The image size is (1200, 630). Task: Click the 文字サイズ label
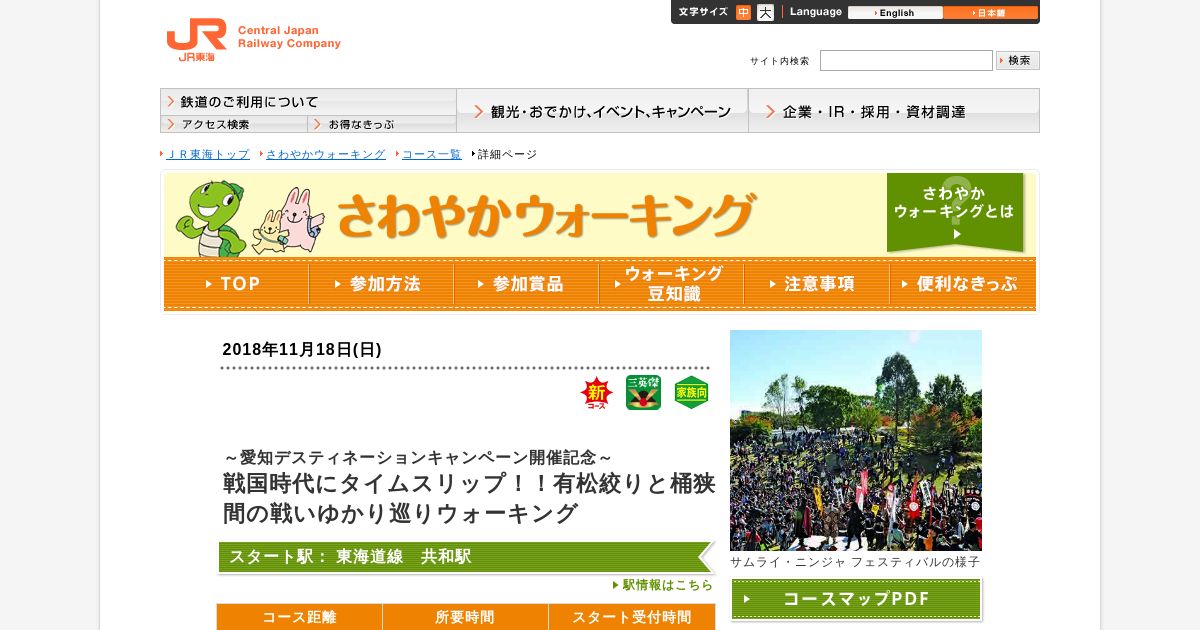point(703,12)
